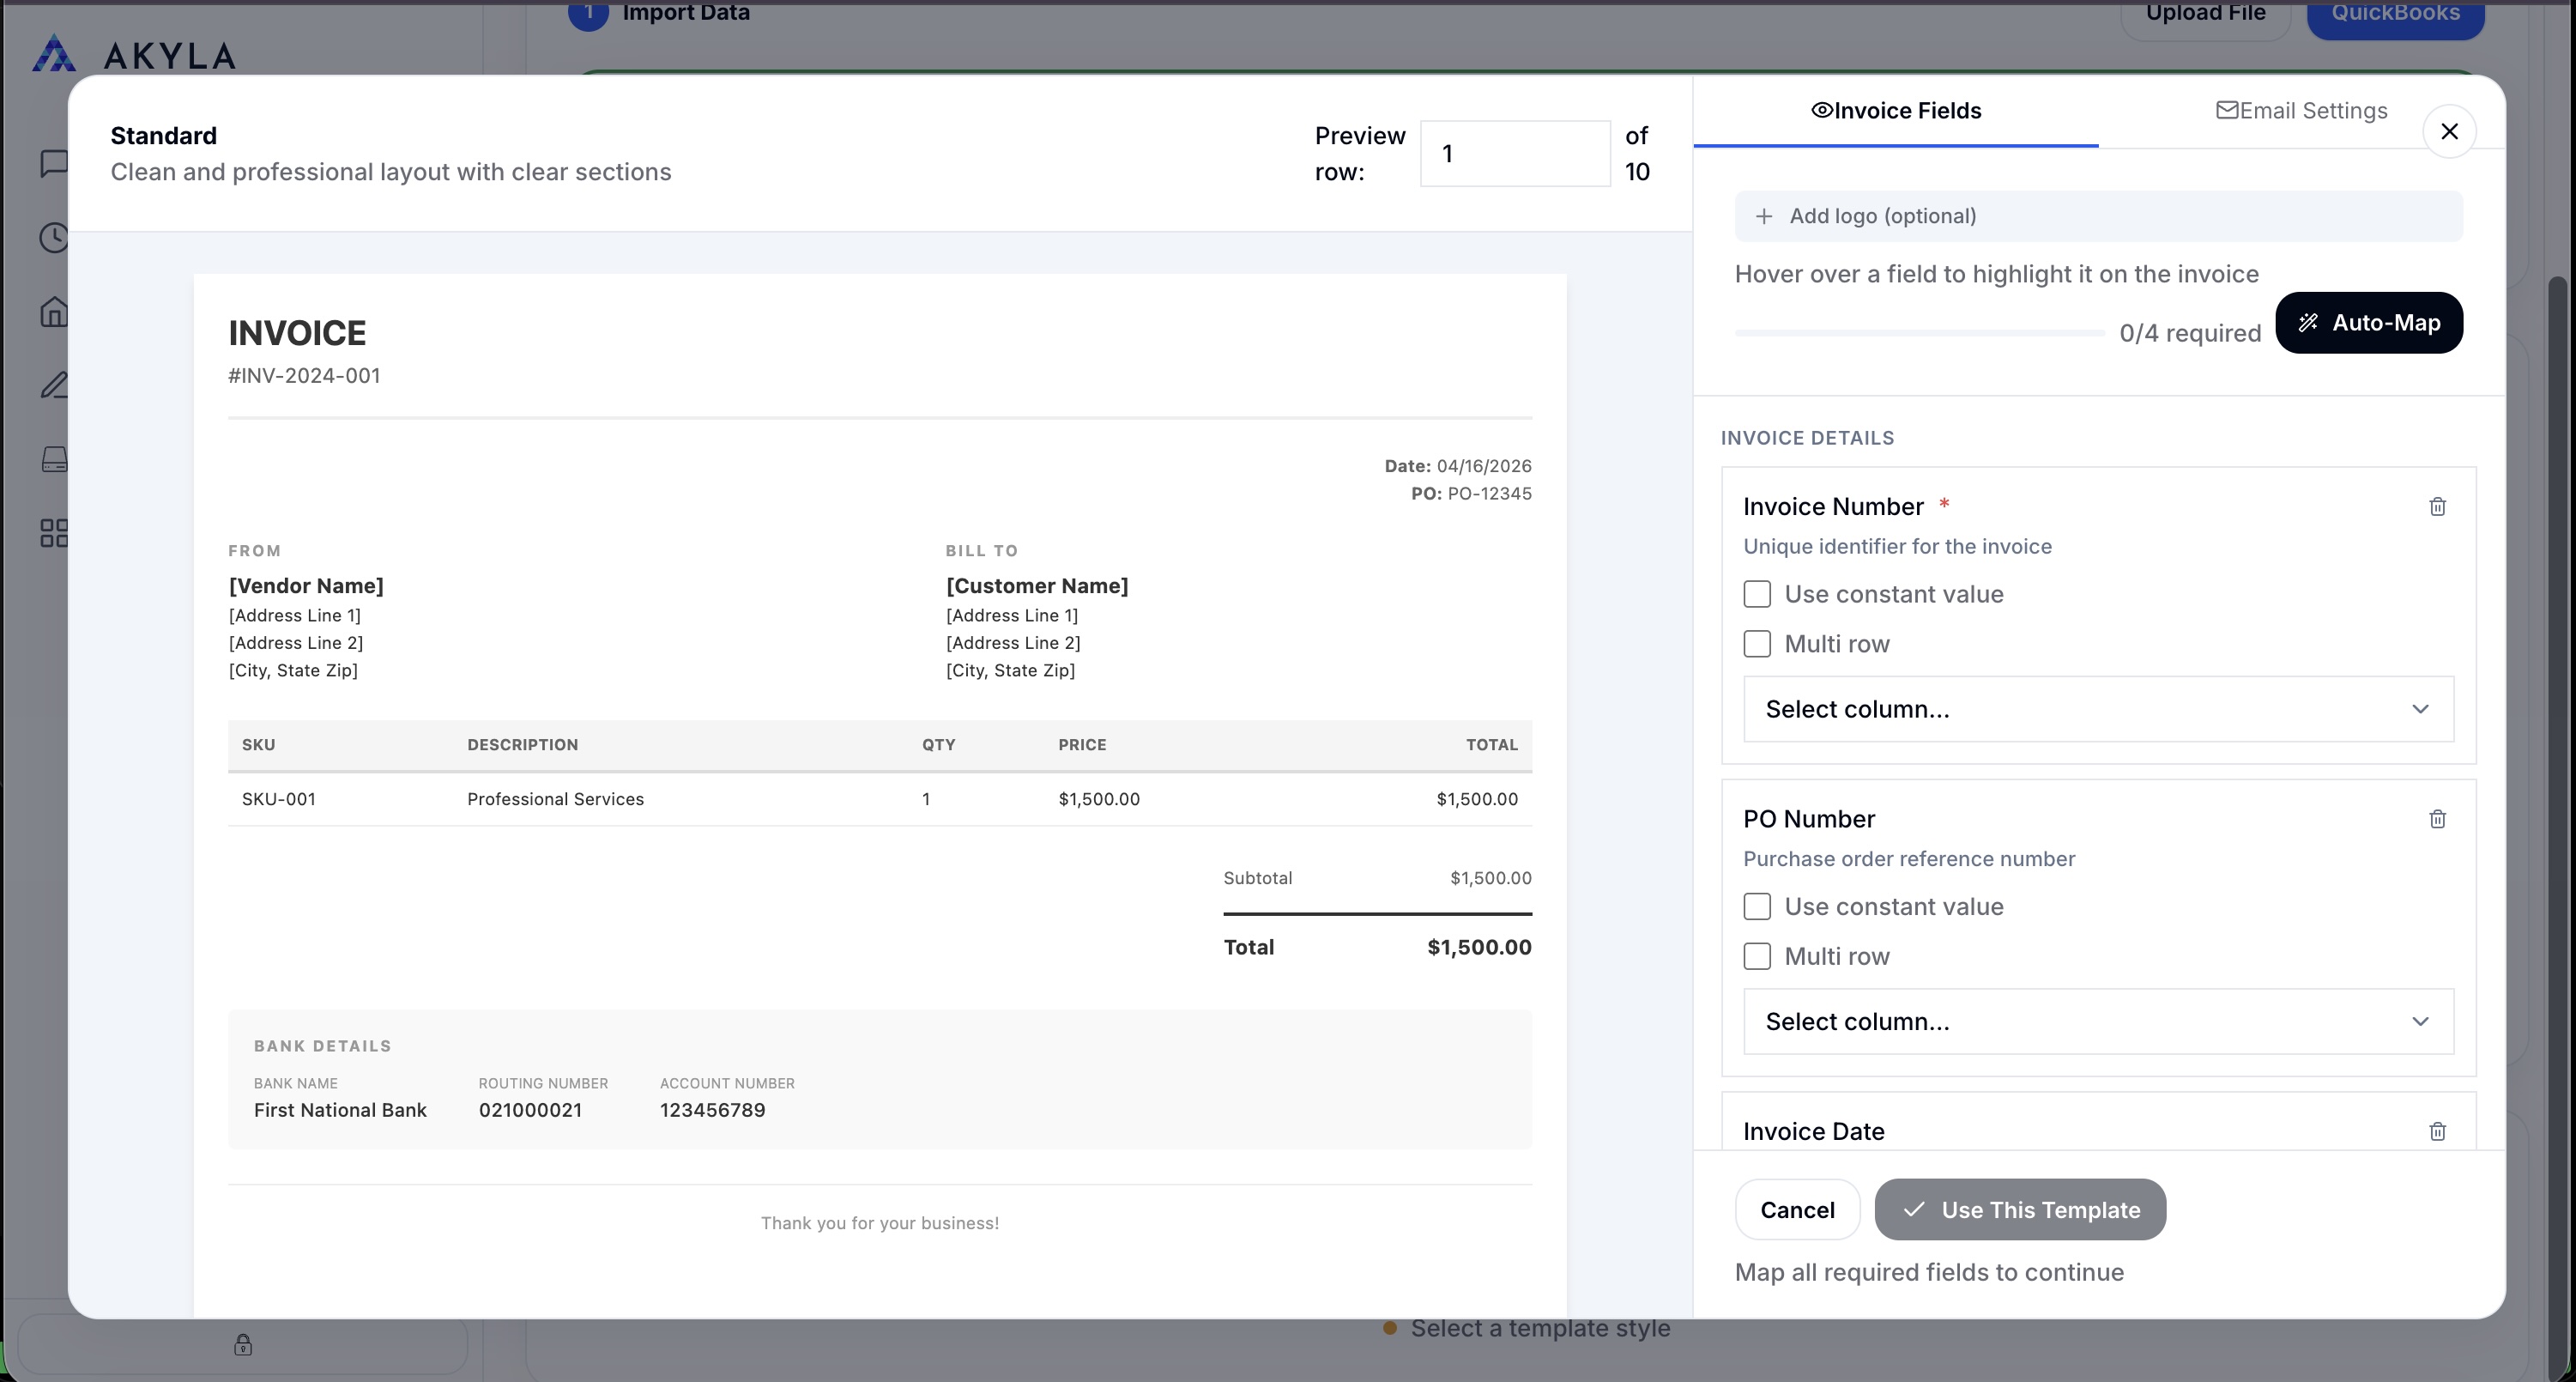Remove the PO Number field with its trash icon
Screen dimensions: 2576x1382
(x=2437, y=819)
